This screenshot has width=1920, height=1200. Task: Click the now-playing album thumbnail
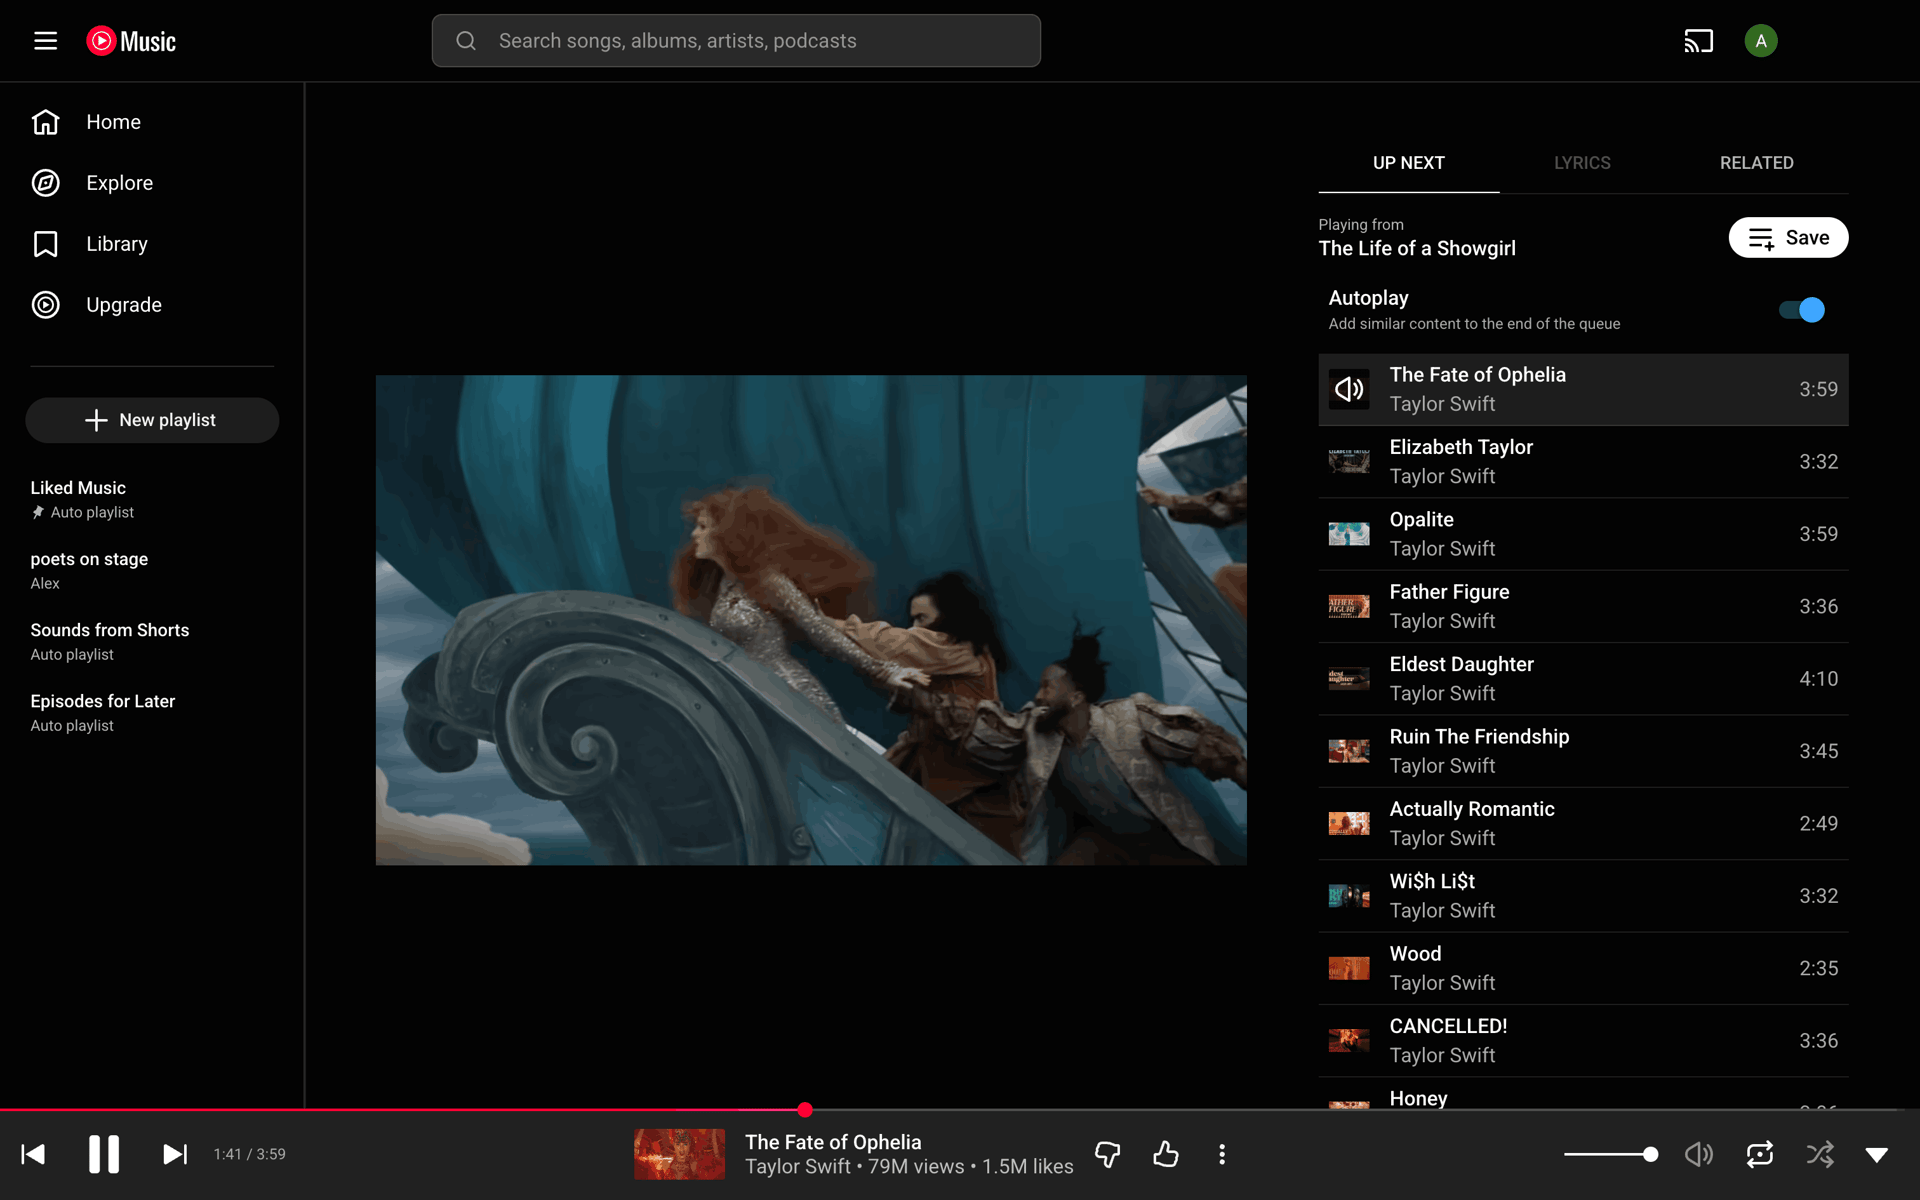click(680, 1154)
